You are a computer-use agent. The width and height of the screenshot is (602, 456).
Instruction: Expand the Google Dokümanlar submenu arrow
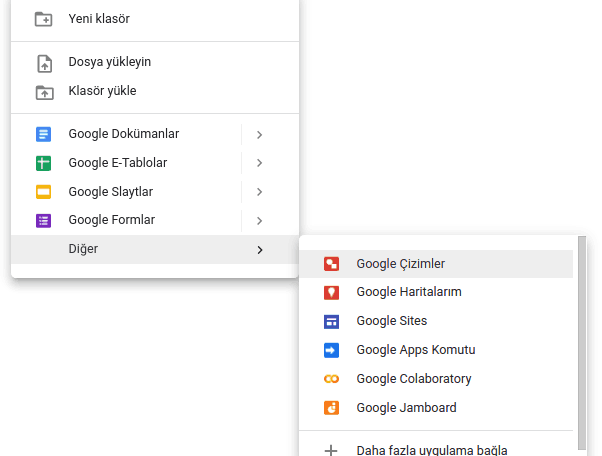[x=260, y=135]
